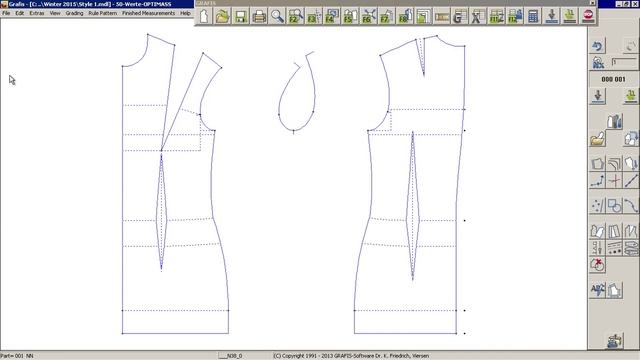This screenshot has width=640, height=360.
Task: Select the polygon outline tool in side panel
Action: click(598, 164)
